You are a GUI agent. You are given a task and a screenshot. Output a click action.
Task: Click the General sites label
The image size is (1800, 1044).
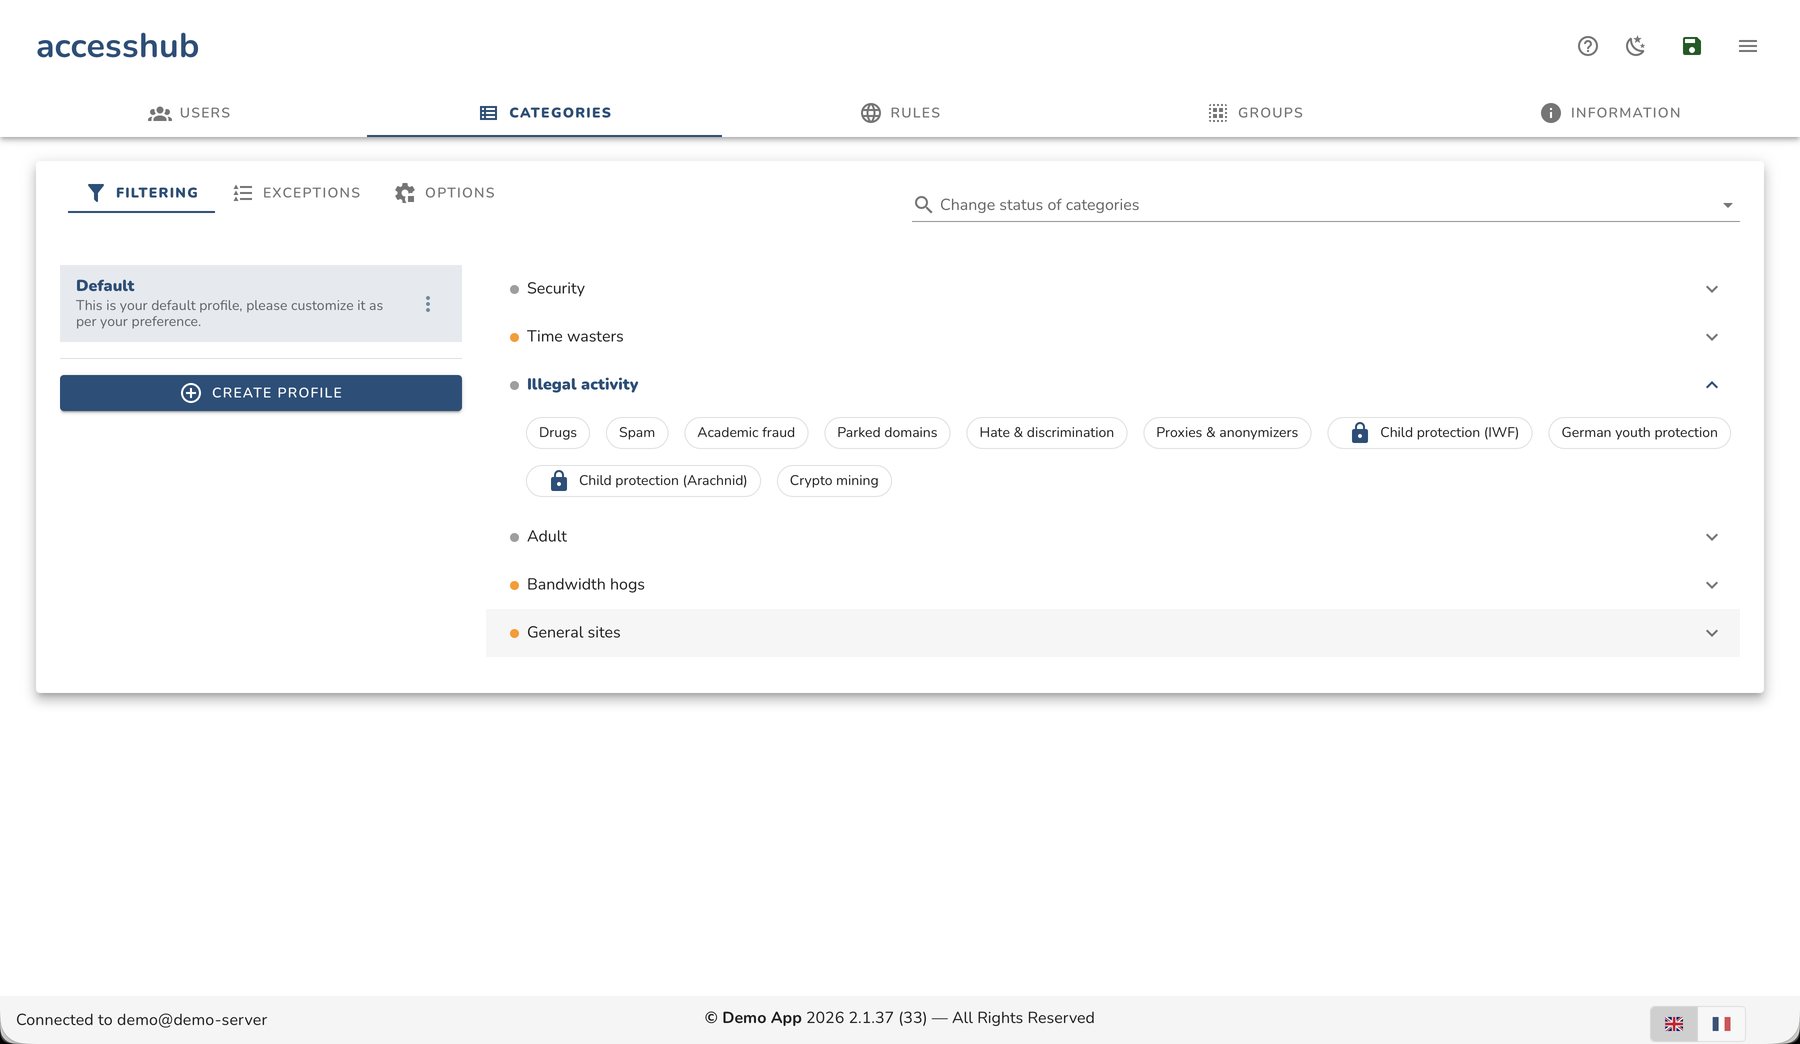(574, 632)
